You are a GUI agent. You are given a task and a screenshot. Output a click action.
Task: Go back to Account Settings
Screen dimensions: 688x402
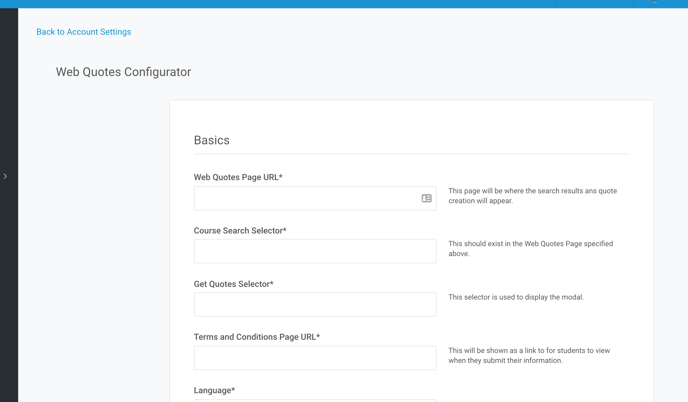[83, 32]
